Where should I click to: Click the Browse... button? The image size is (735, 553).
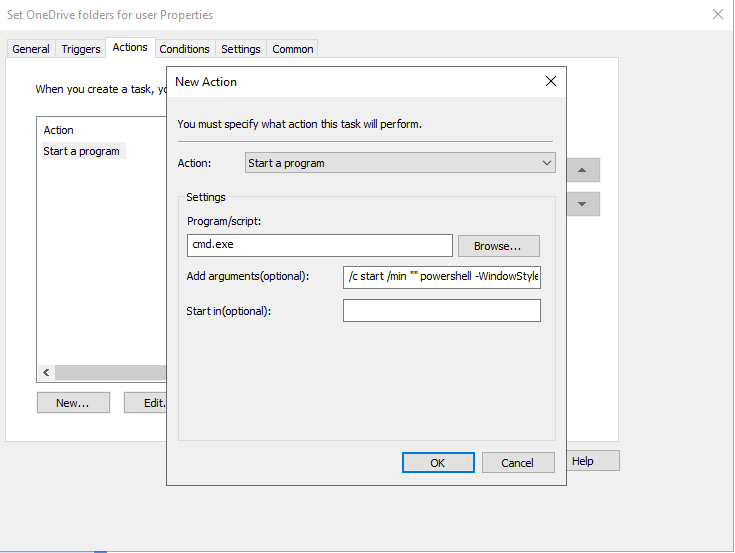coord(498,246)
